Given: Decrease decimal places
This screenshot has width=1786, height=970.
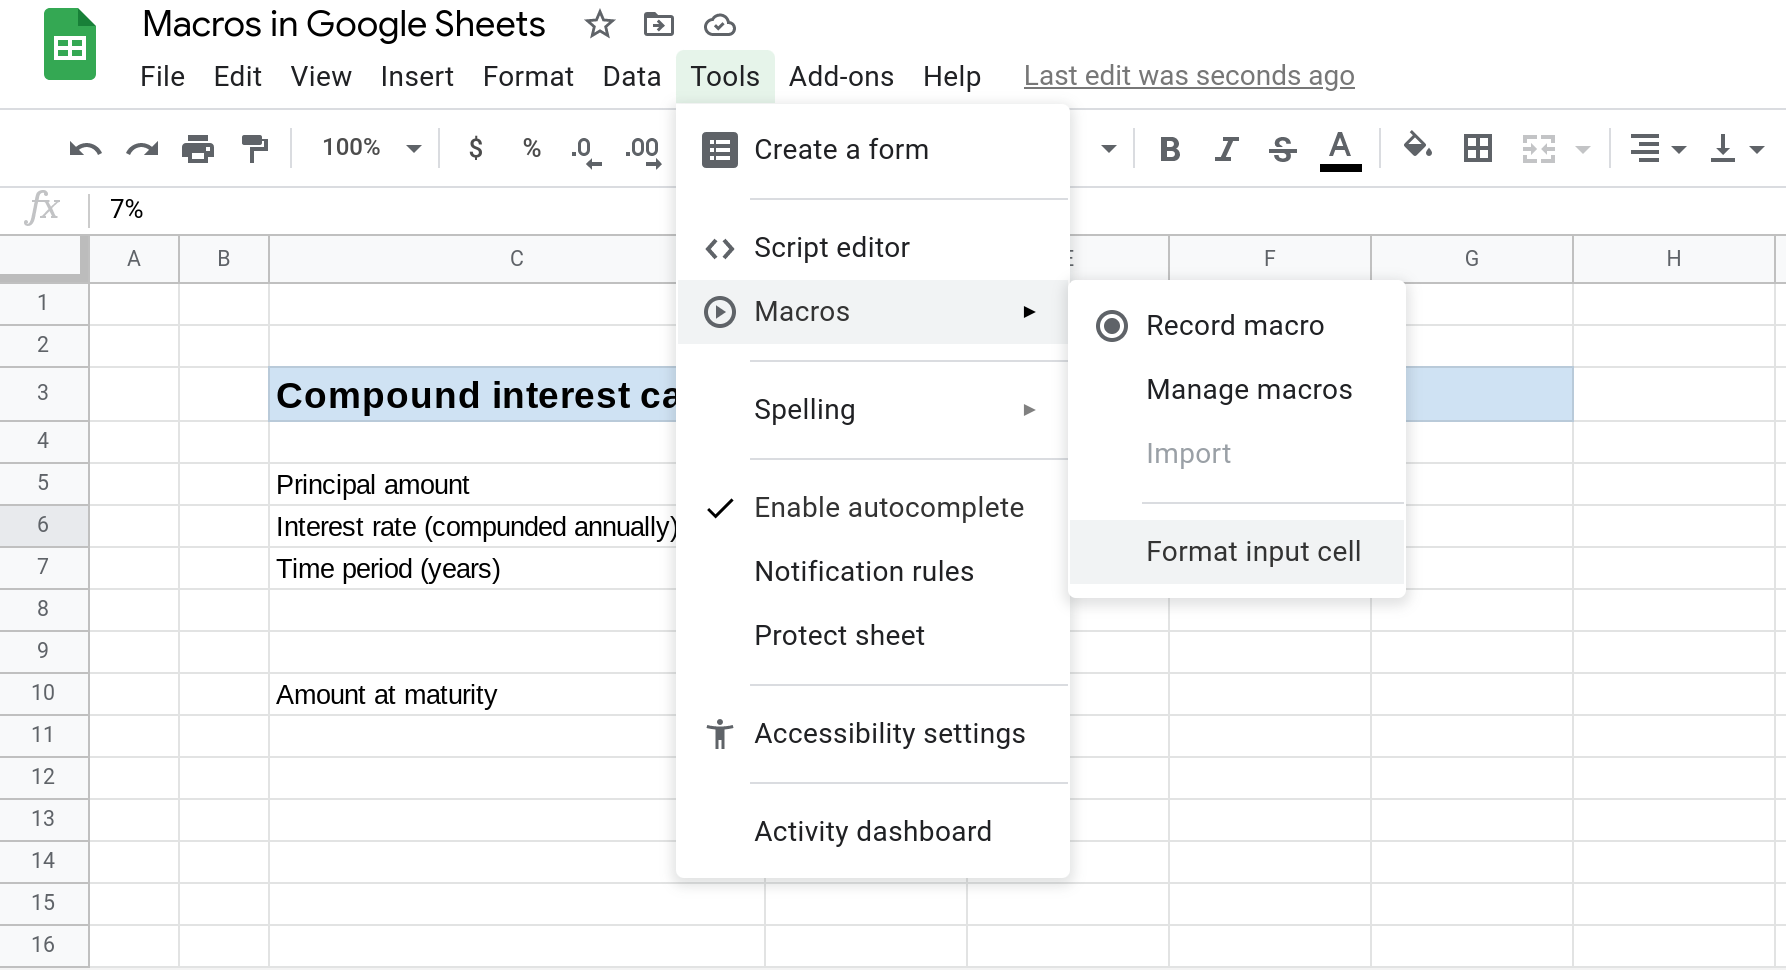Looking at the screenshot, I should pyautogui.click(x=586, y=151).
